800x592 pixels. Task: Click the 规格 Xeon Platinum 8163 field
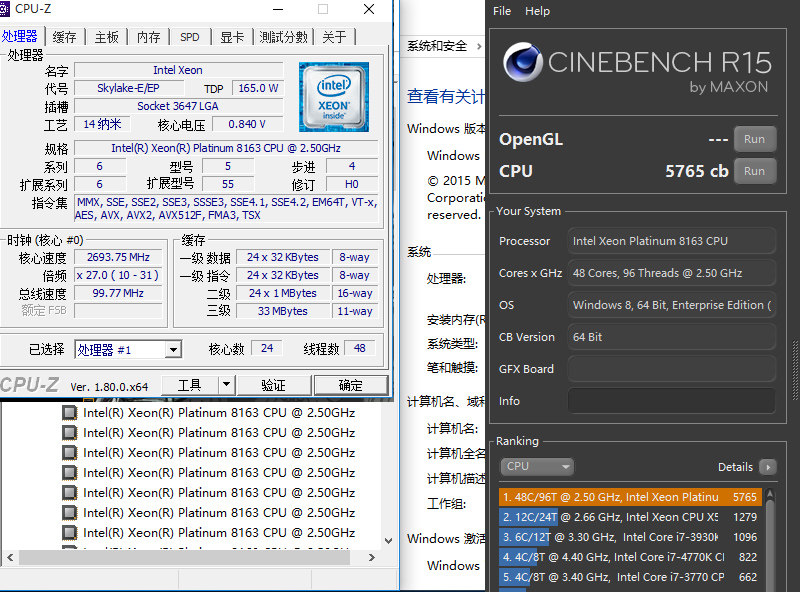pyautogui.click(x=226, y=148)
